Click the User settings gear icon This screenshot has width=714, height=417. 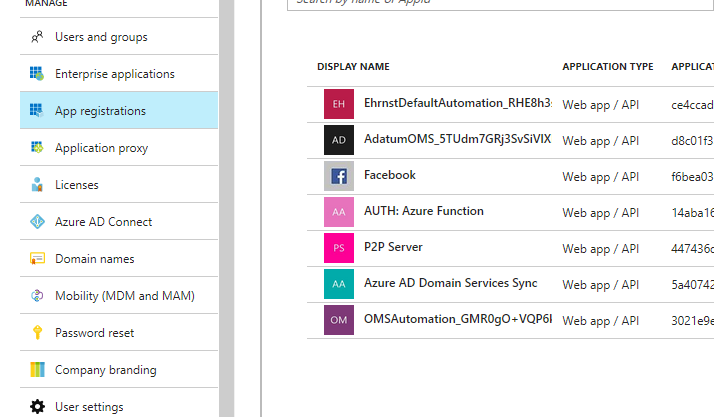(37, 407)
